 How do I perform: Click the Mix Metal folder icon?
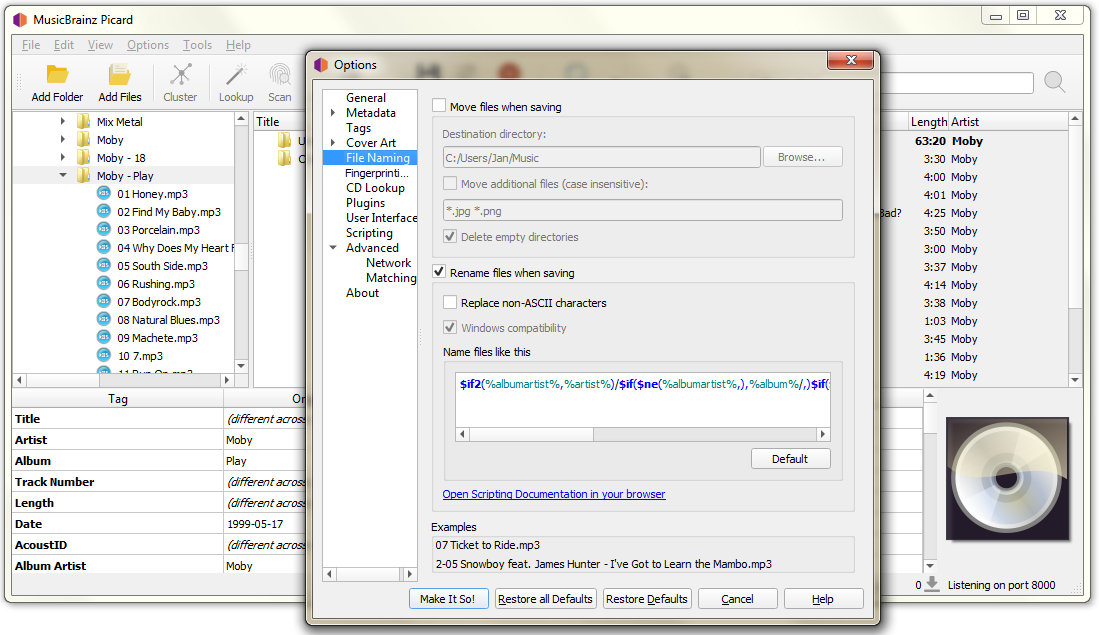(83, 121)
